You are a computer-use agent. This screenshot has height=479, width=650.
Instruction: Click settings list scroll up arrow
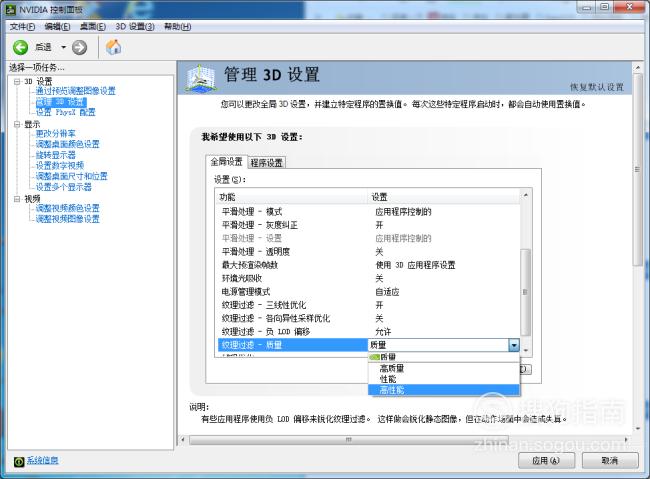(x=526, y=195)
